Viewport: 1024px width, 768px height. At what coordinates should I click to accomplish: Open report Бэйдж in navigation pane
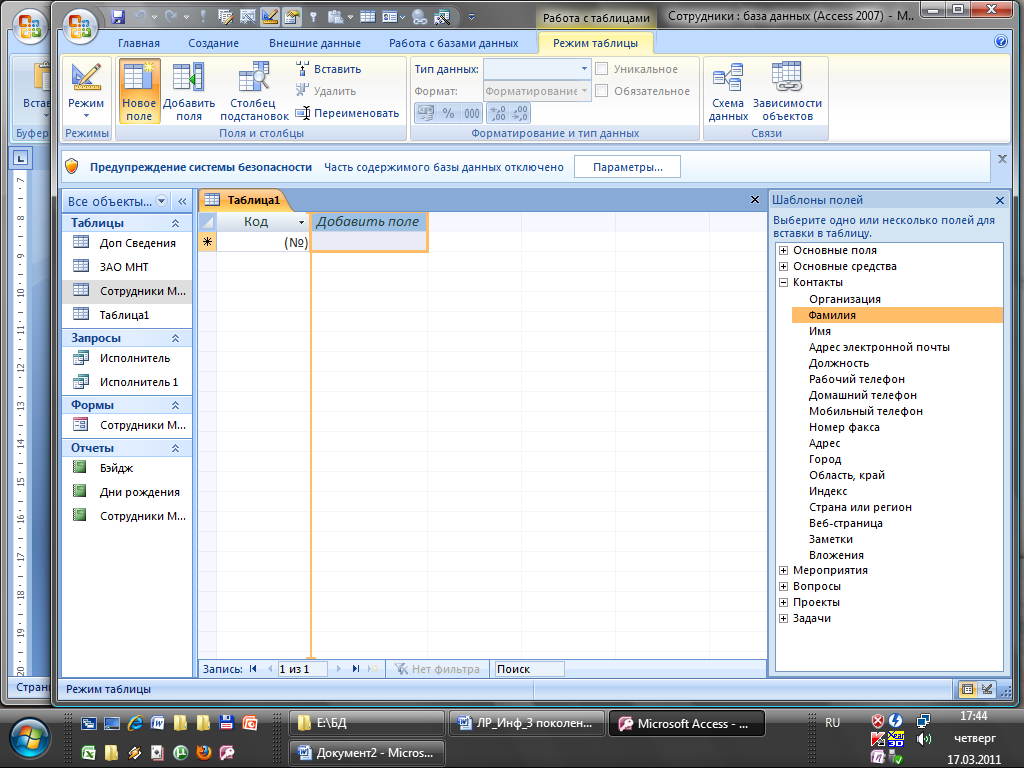127,468
